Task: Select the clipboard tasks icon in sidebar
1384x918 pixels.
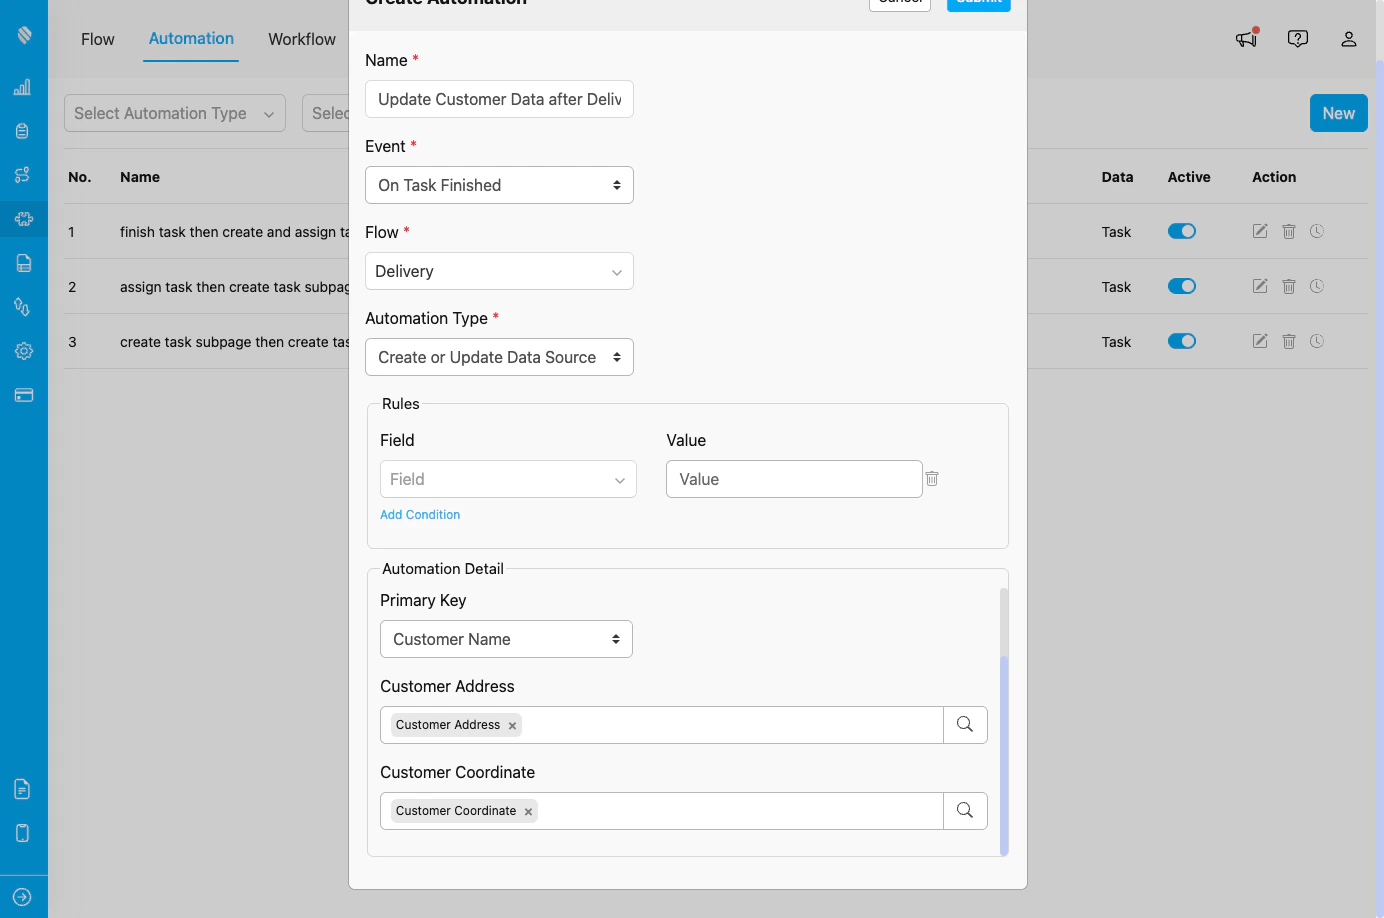Action: click(x=22, y=130)
